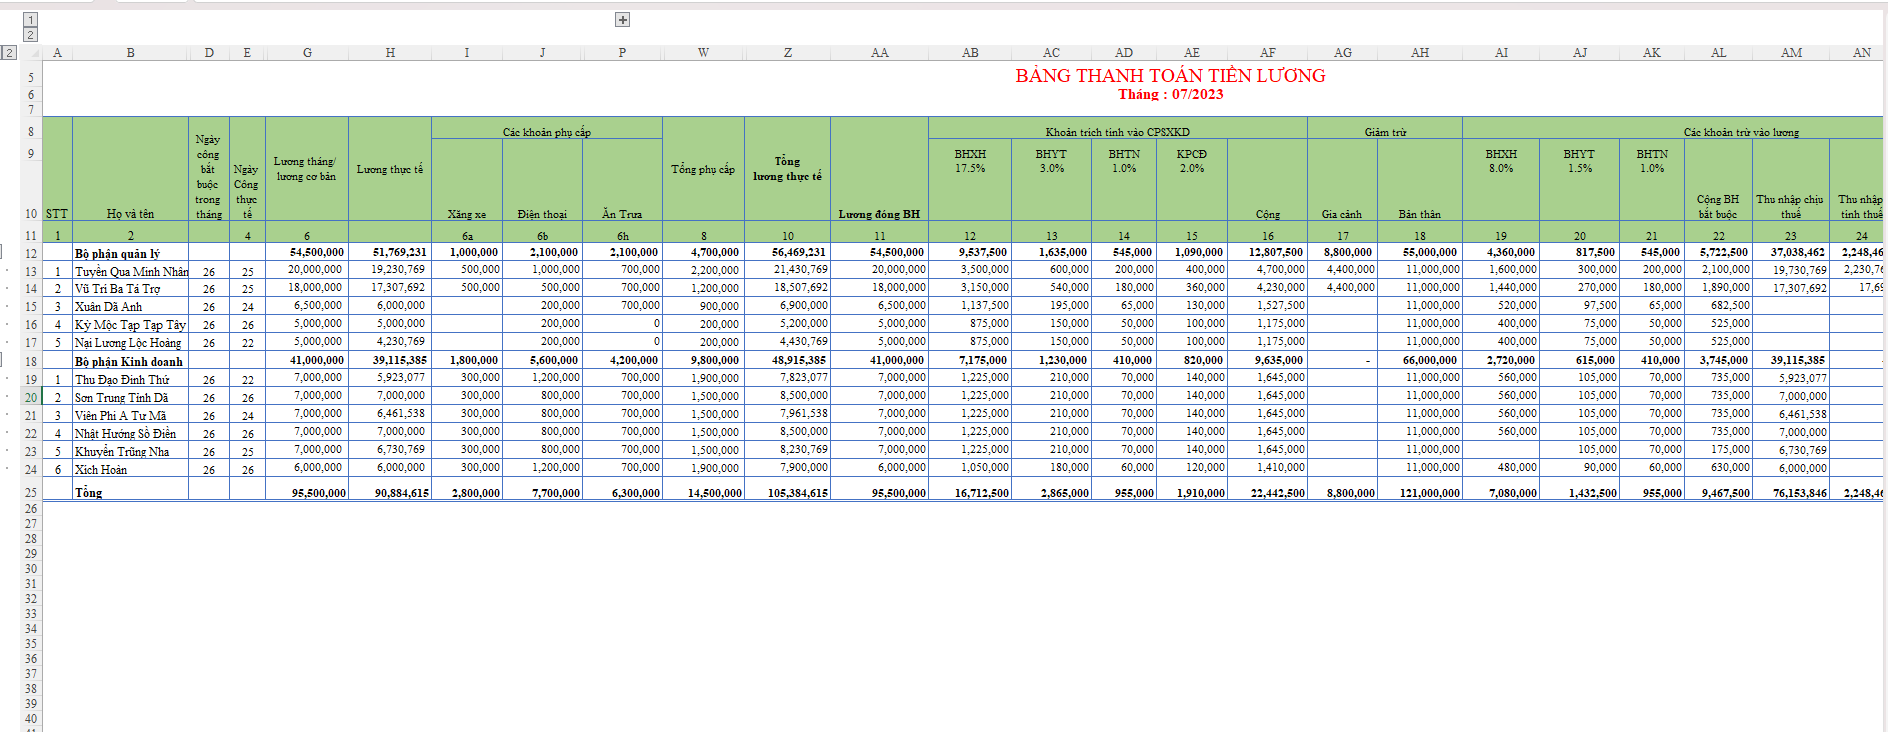
Task: Click the 'Tổng' label in row 25
Action: pos(89,493)
